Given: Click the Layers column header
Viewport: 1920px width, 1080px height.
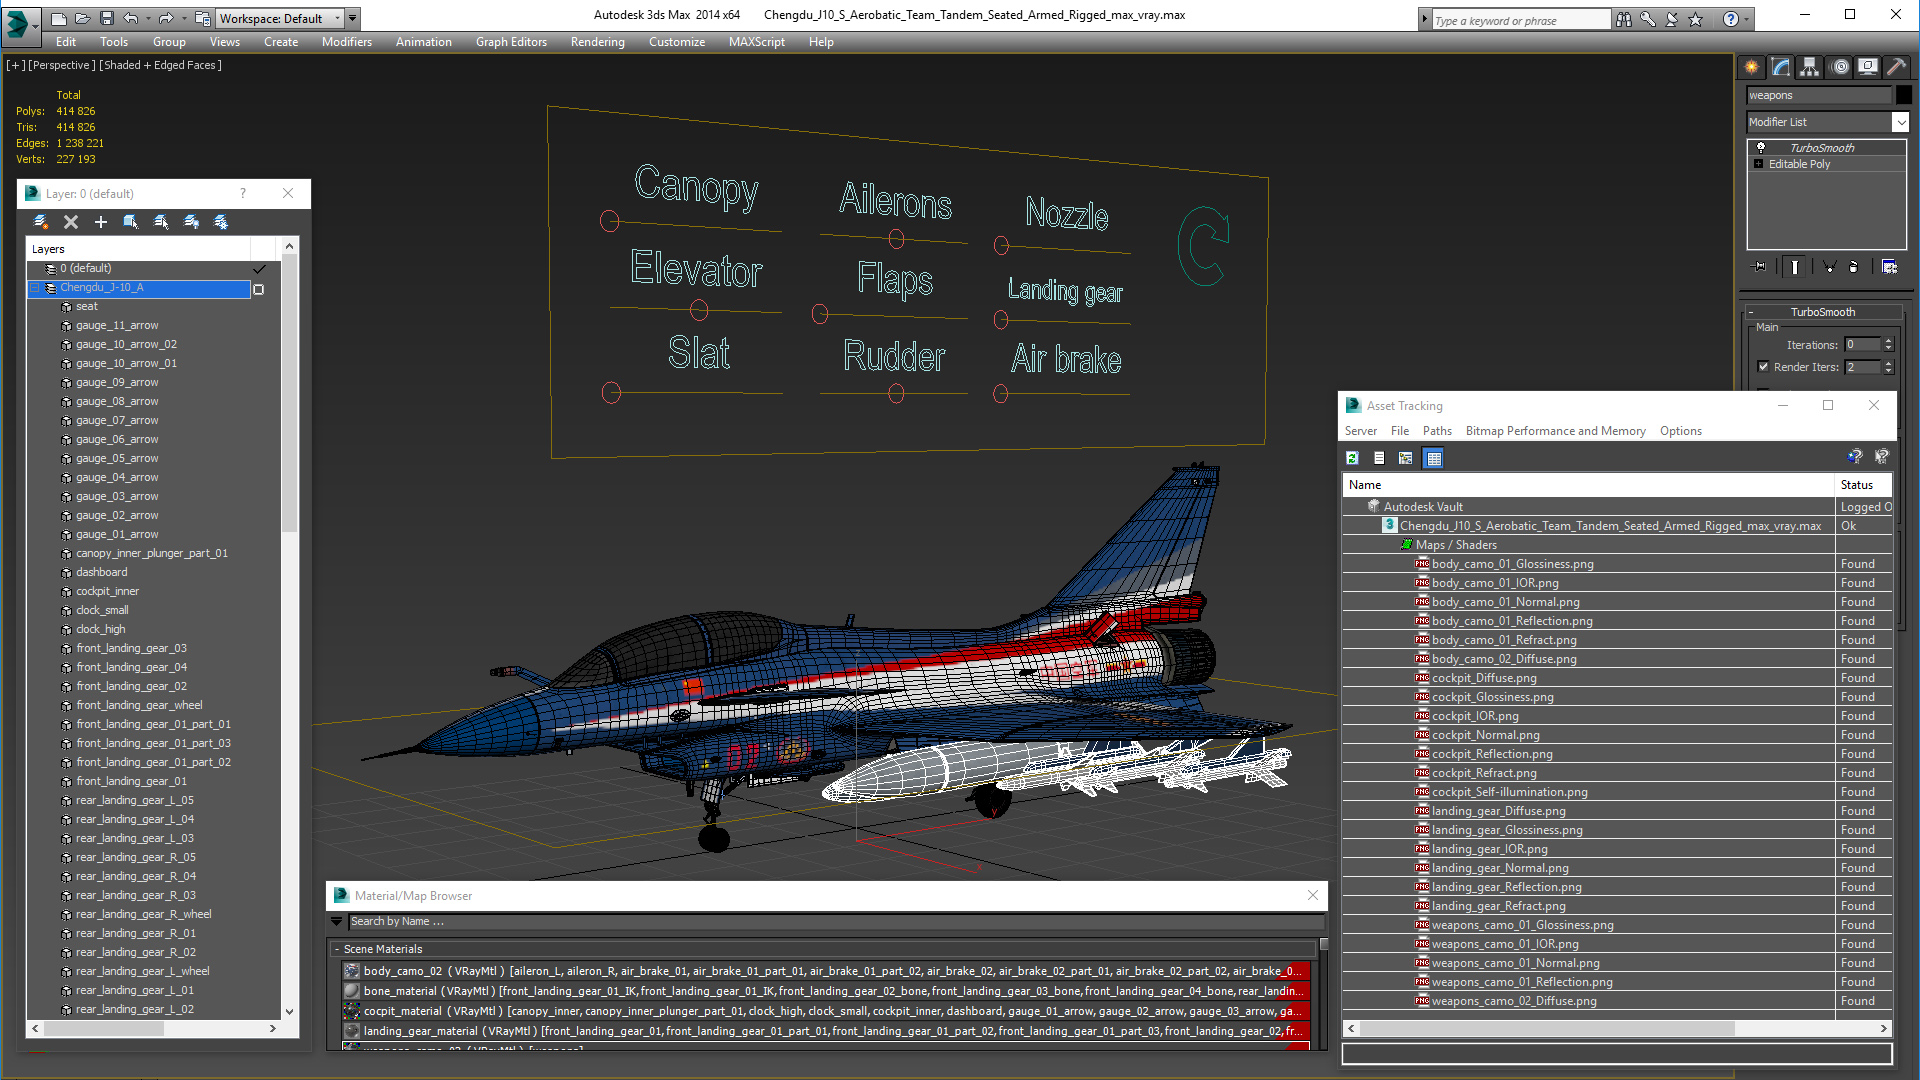Looking at the screenshot, I should [x=138, y=249].
